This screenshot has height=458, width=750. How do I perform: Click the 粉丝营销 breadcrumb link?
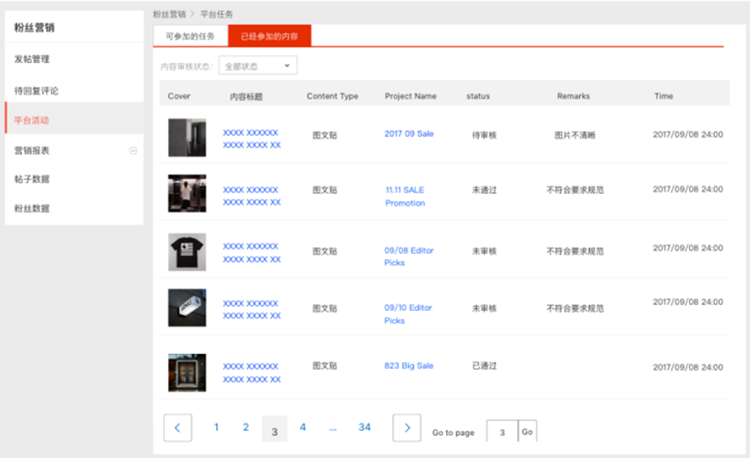coord(168,15)
